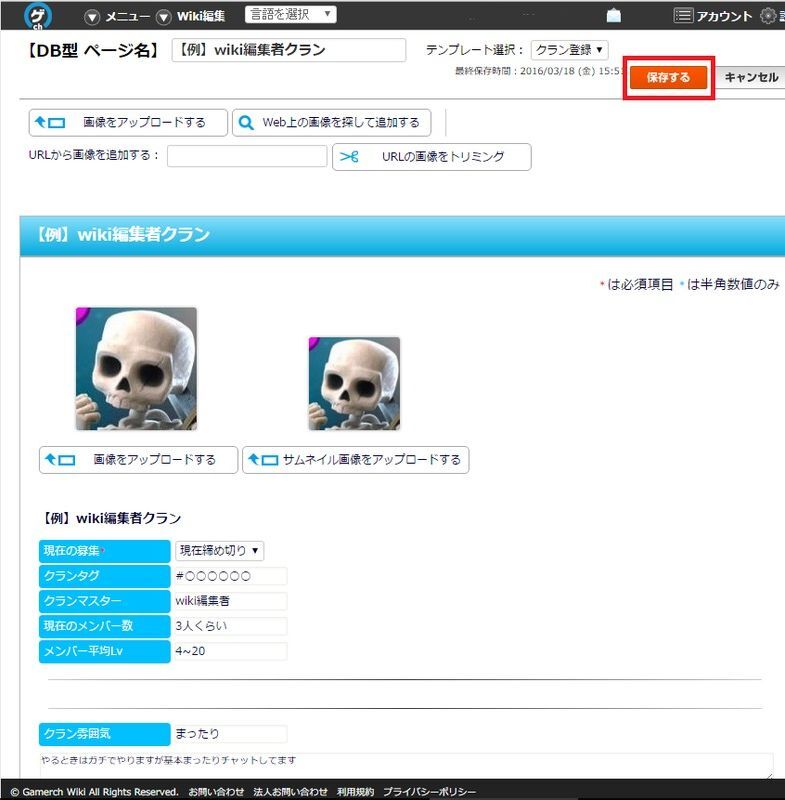Expand the 言語を選択 language dropdown
Viewport: 785px width, 800px height.
[290, 15]
